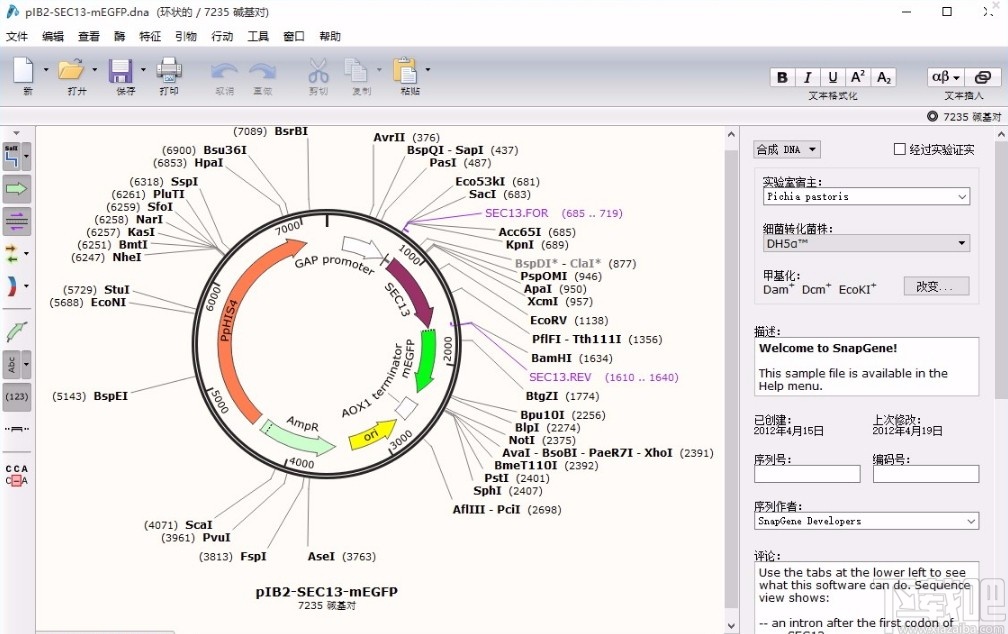The image size is (1008, 634).
Task: Click the Save (保存) floppy disk icon
Action: pos(121,71)
